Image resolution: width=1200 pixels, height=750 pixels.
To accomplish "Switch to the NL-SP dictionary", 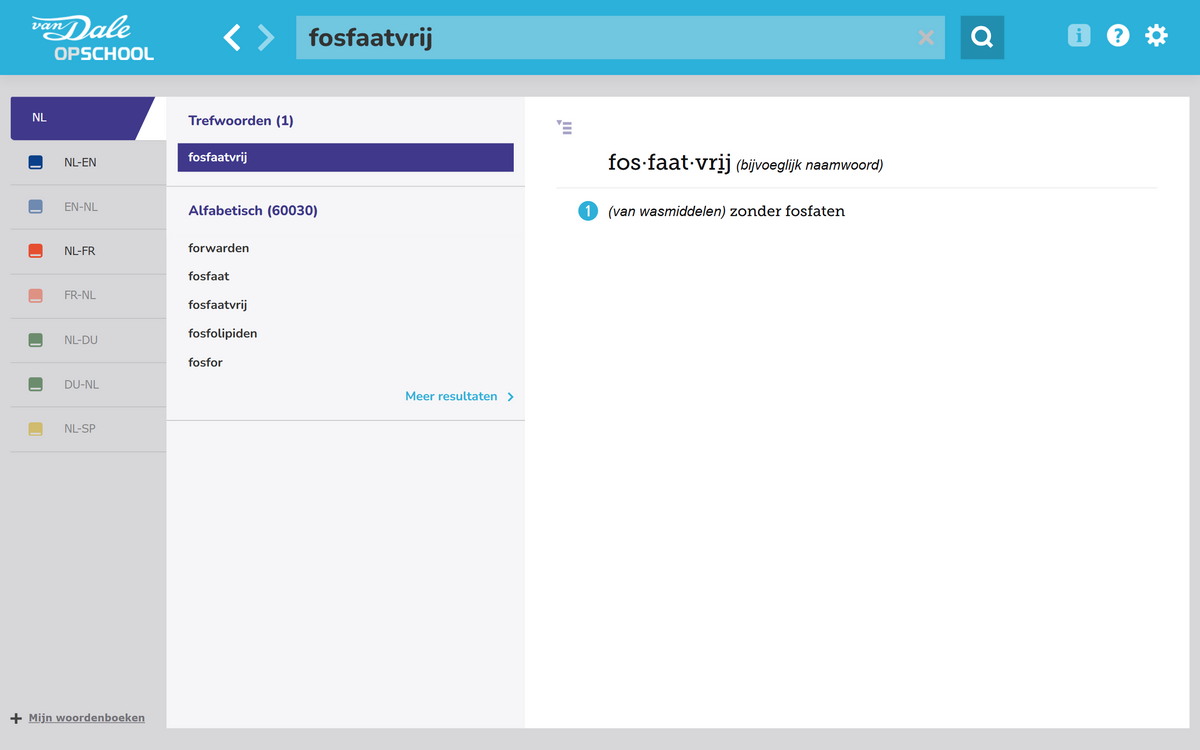I will 88,429.
